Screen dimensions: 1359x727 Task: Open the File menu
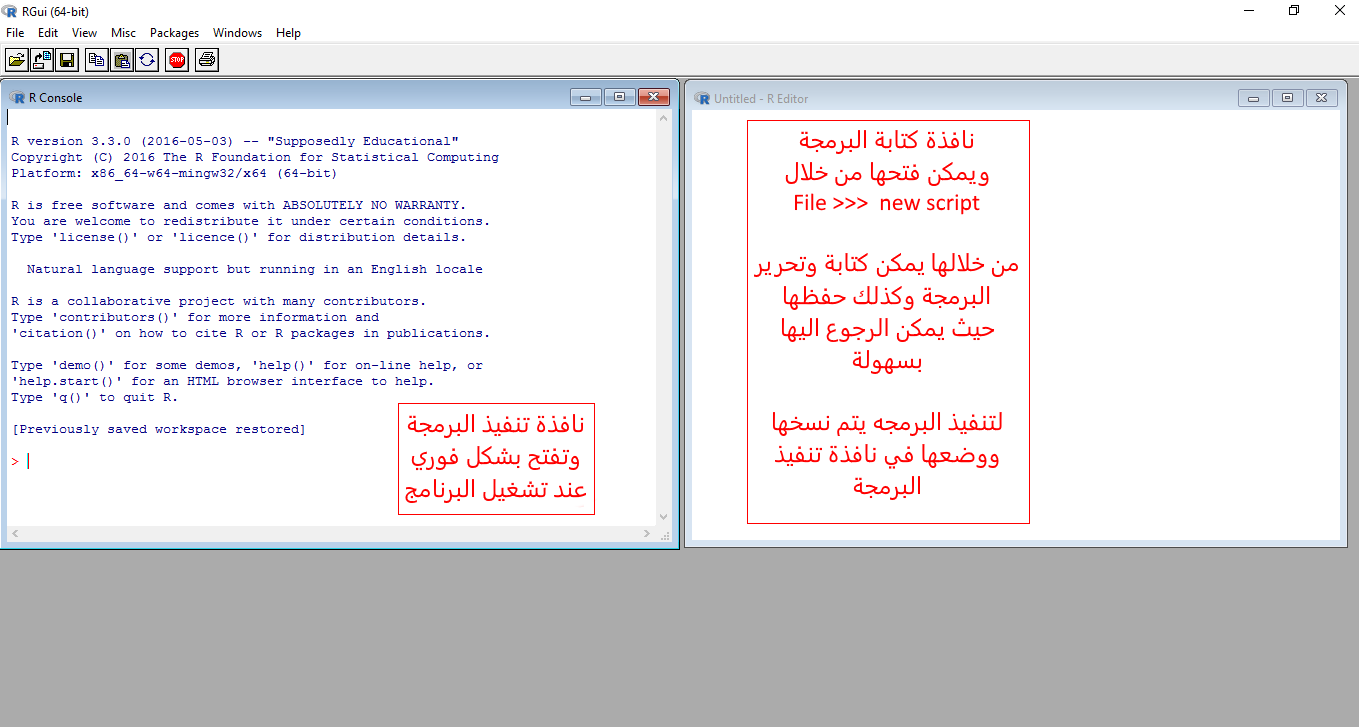click(x=15, y=33)
